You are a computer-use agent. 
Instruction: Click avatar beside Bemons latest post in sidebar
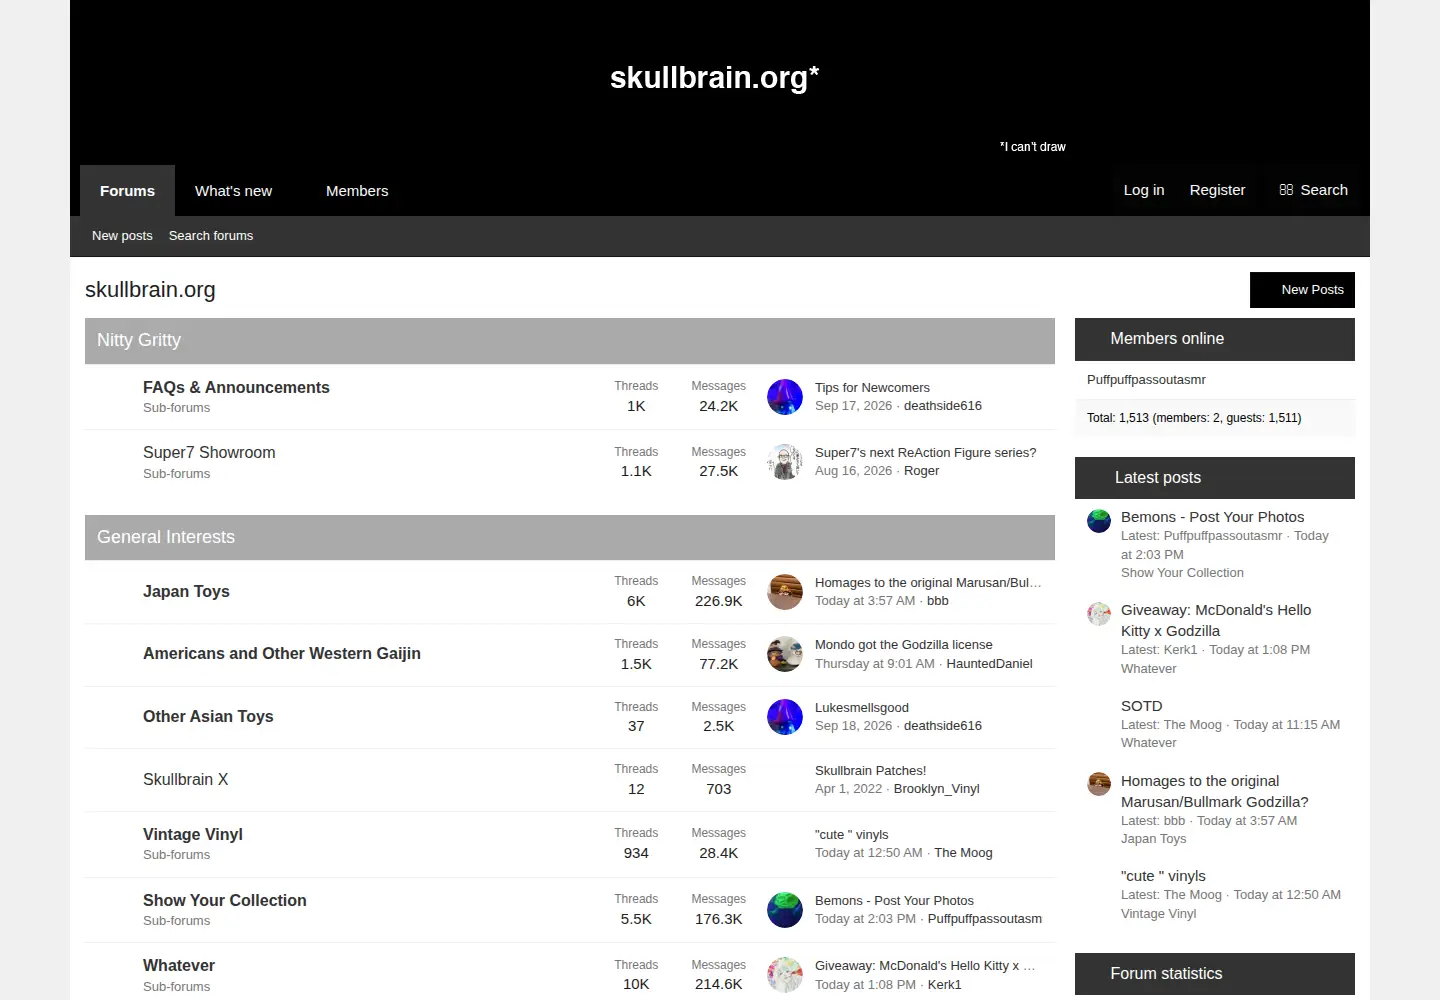click(x=1099, y=521)
